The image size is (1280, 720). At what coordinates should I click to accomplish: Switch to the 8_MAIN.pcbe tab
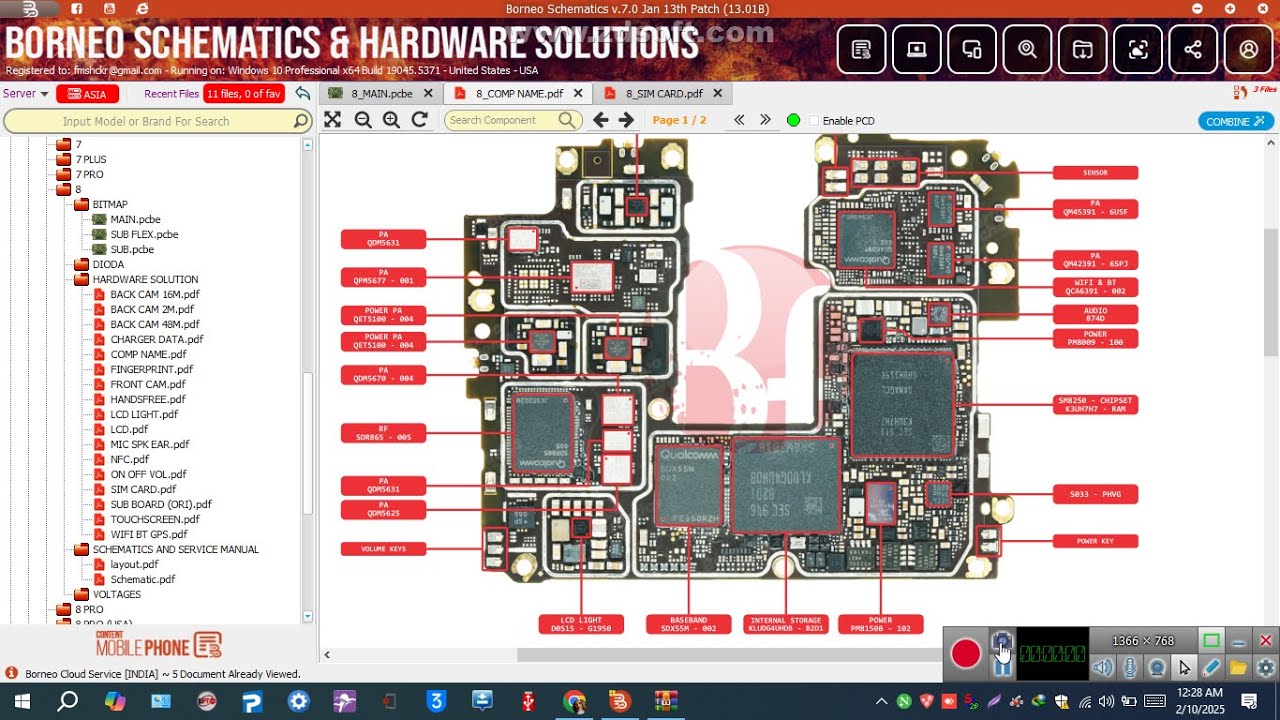(x=381, y=94)
